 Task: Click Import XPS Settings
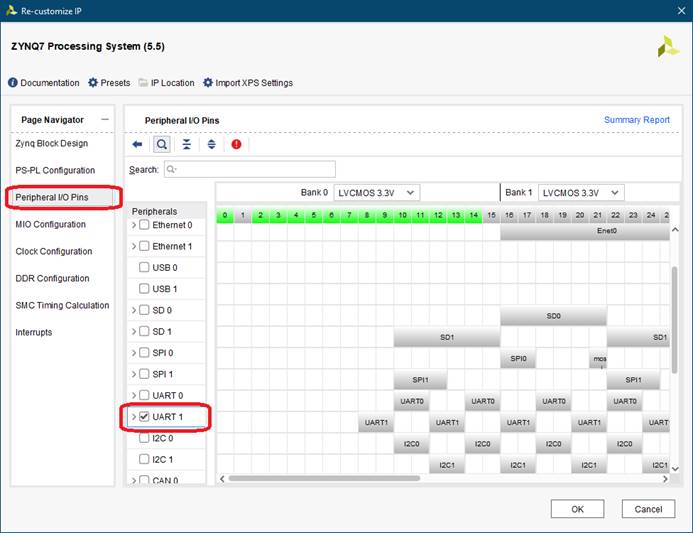pyautogui.click(x=247, y=83)
